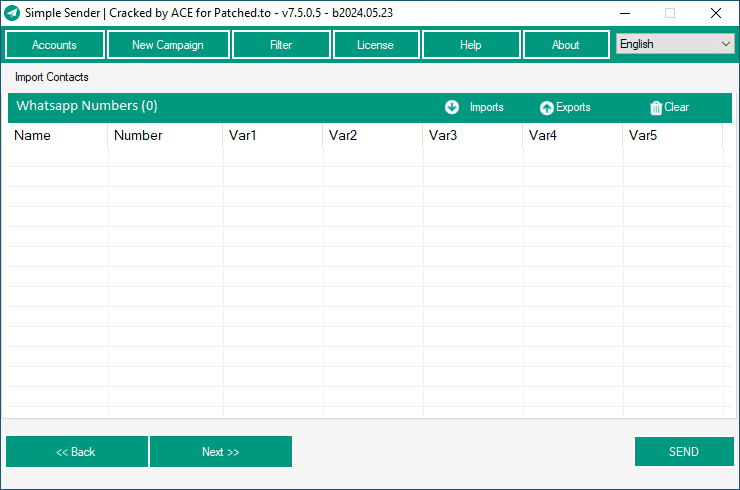Screen dimensions: 740x490
Task: Open the Help menu
Action: click(x=471, y=45)
